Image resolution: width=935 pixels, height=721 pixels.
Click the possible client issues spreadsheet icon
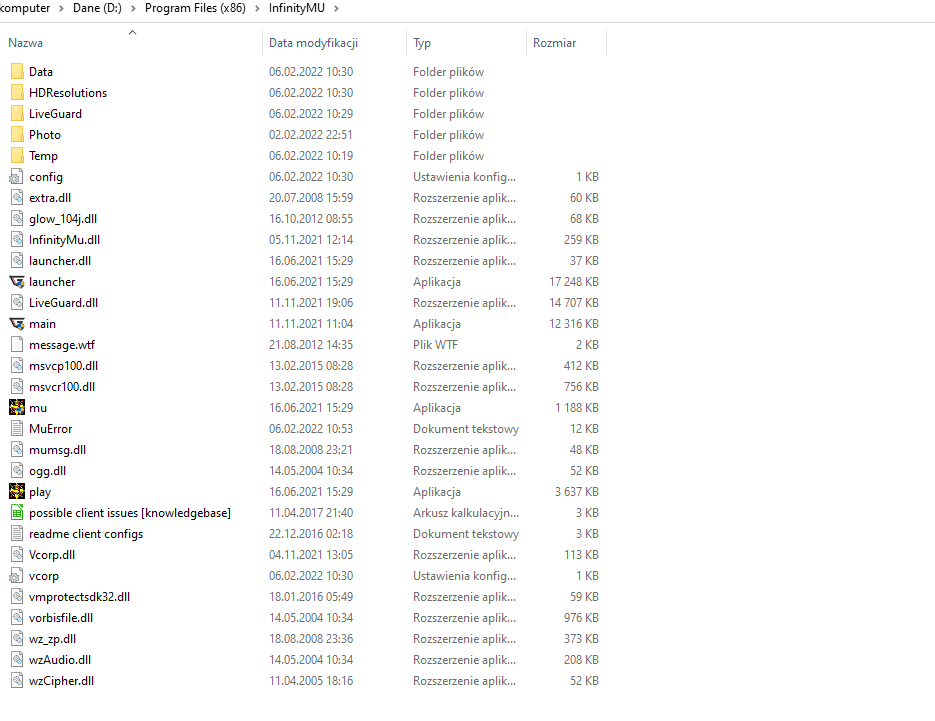pos(17,513)
